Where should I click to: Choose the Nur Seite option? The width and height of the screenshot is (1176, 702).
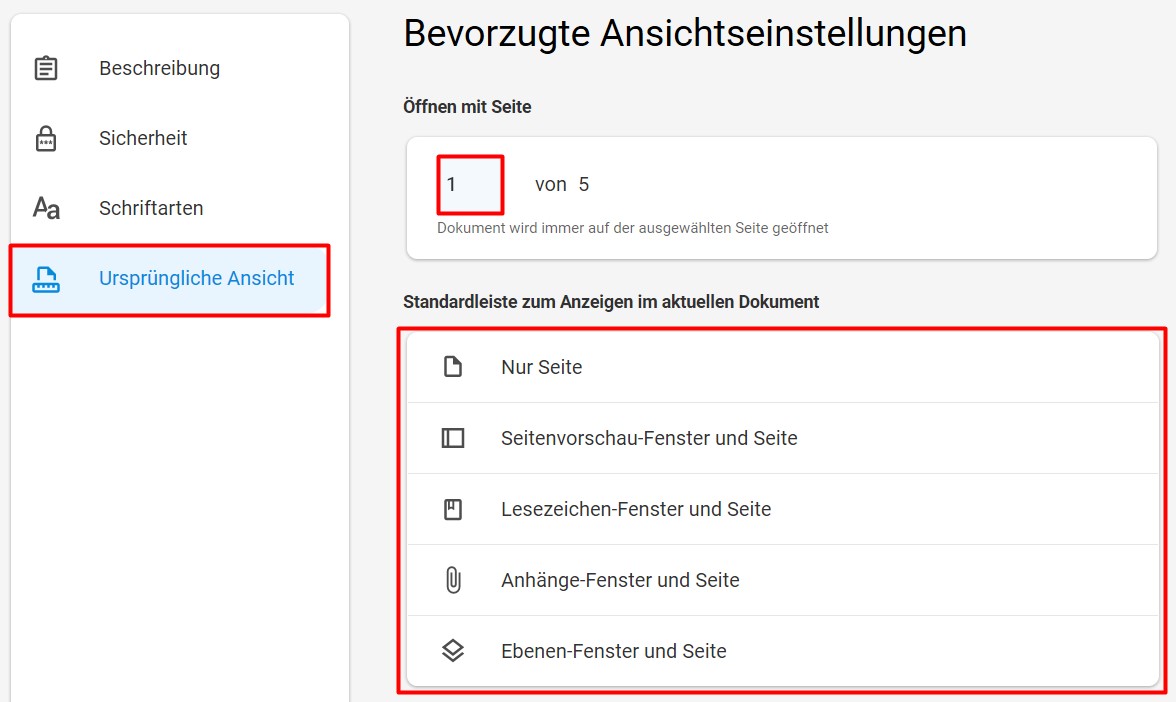(782, 368)
